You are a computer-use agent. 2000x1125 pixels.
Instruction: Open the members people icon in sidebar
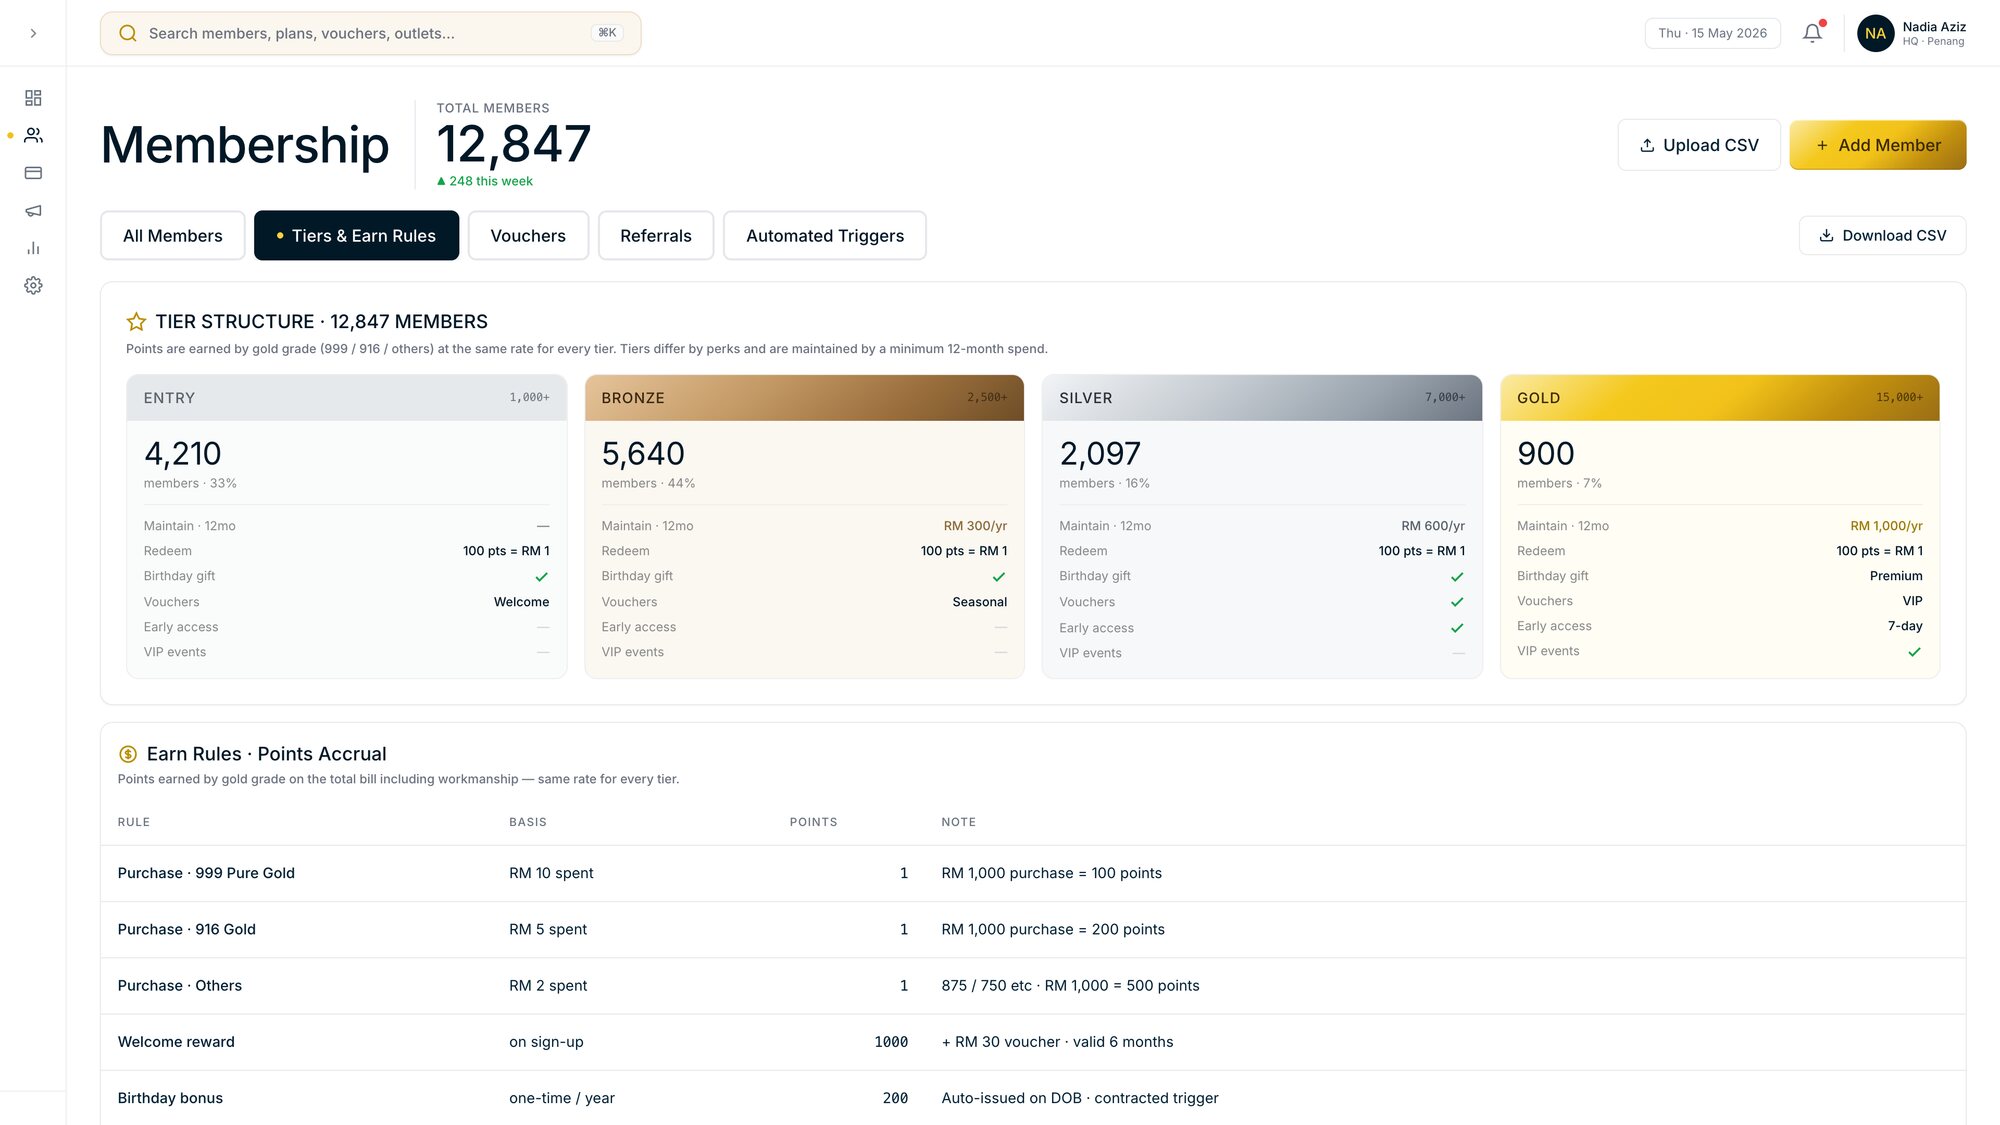33,135
